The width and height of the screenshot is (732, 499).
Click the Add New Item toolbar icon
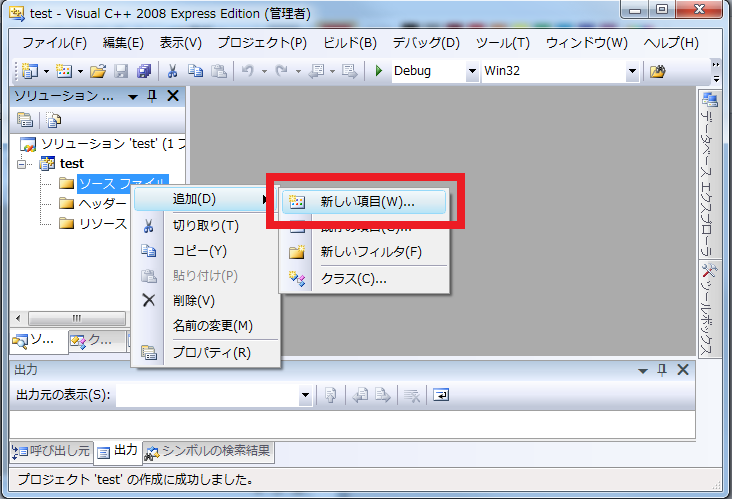[64, 71]
